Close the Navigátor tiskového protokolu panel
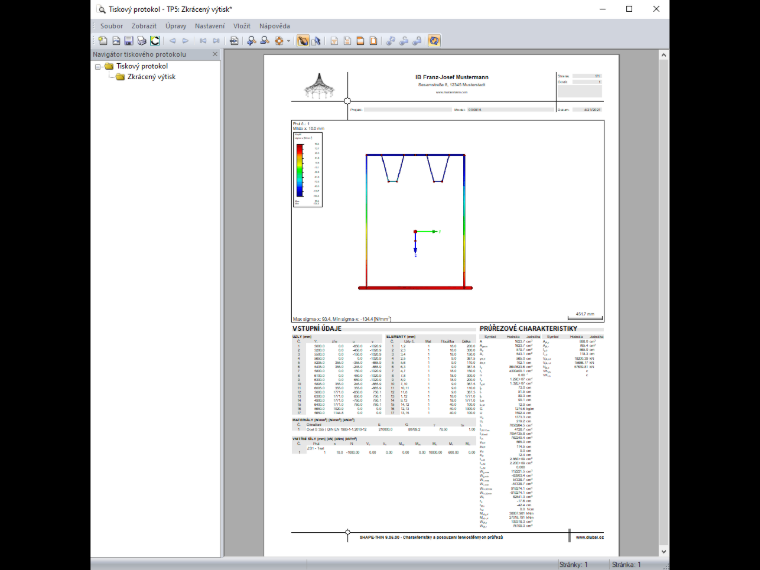The image size is (760, 570). pyautogui.click(x=215, y=54)
